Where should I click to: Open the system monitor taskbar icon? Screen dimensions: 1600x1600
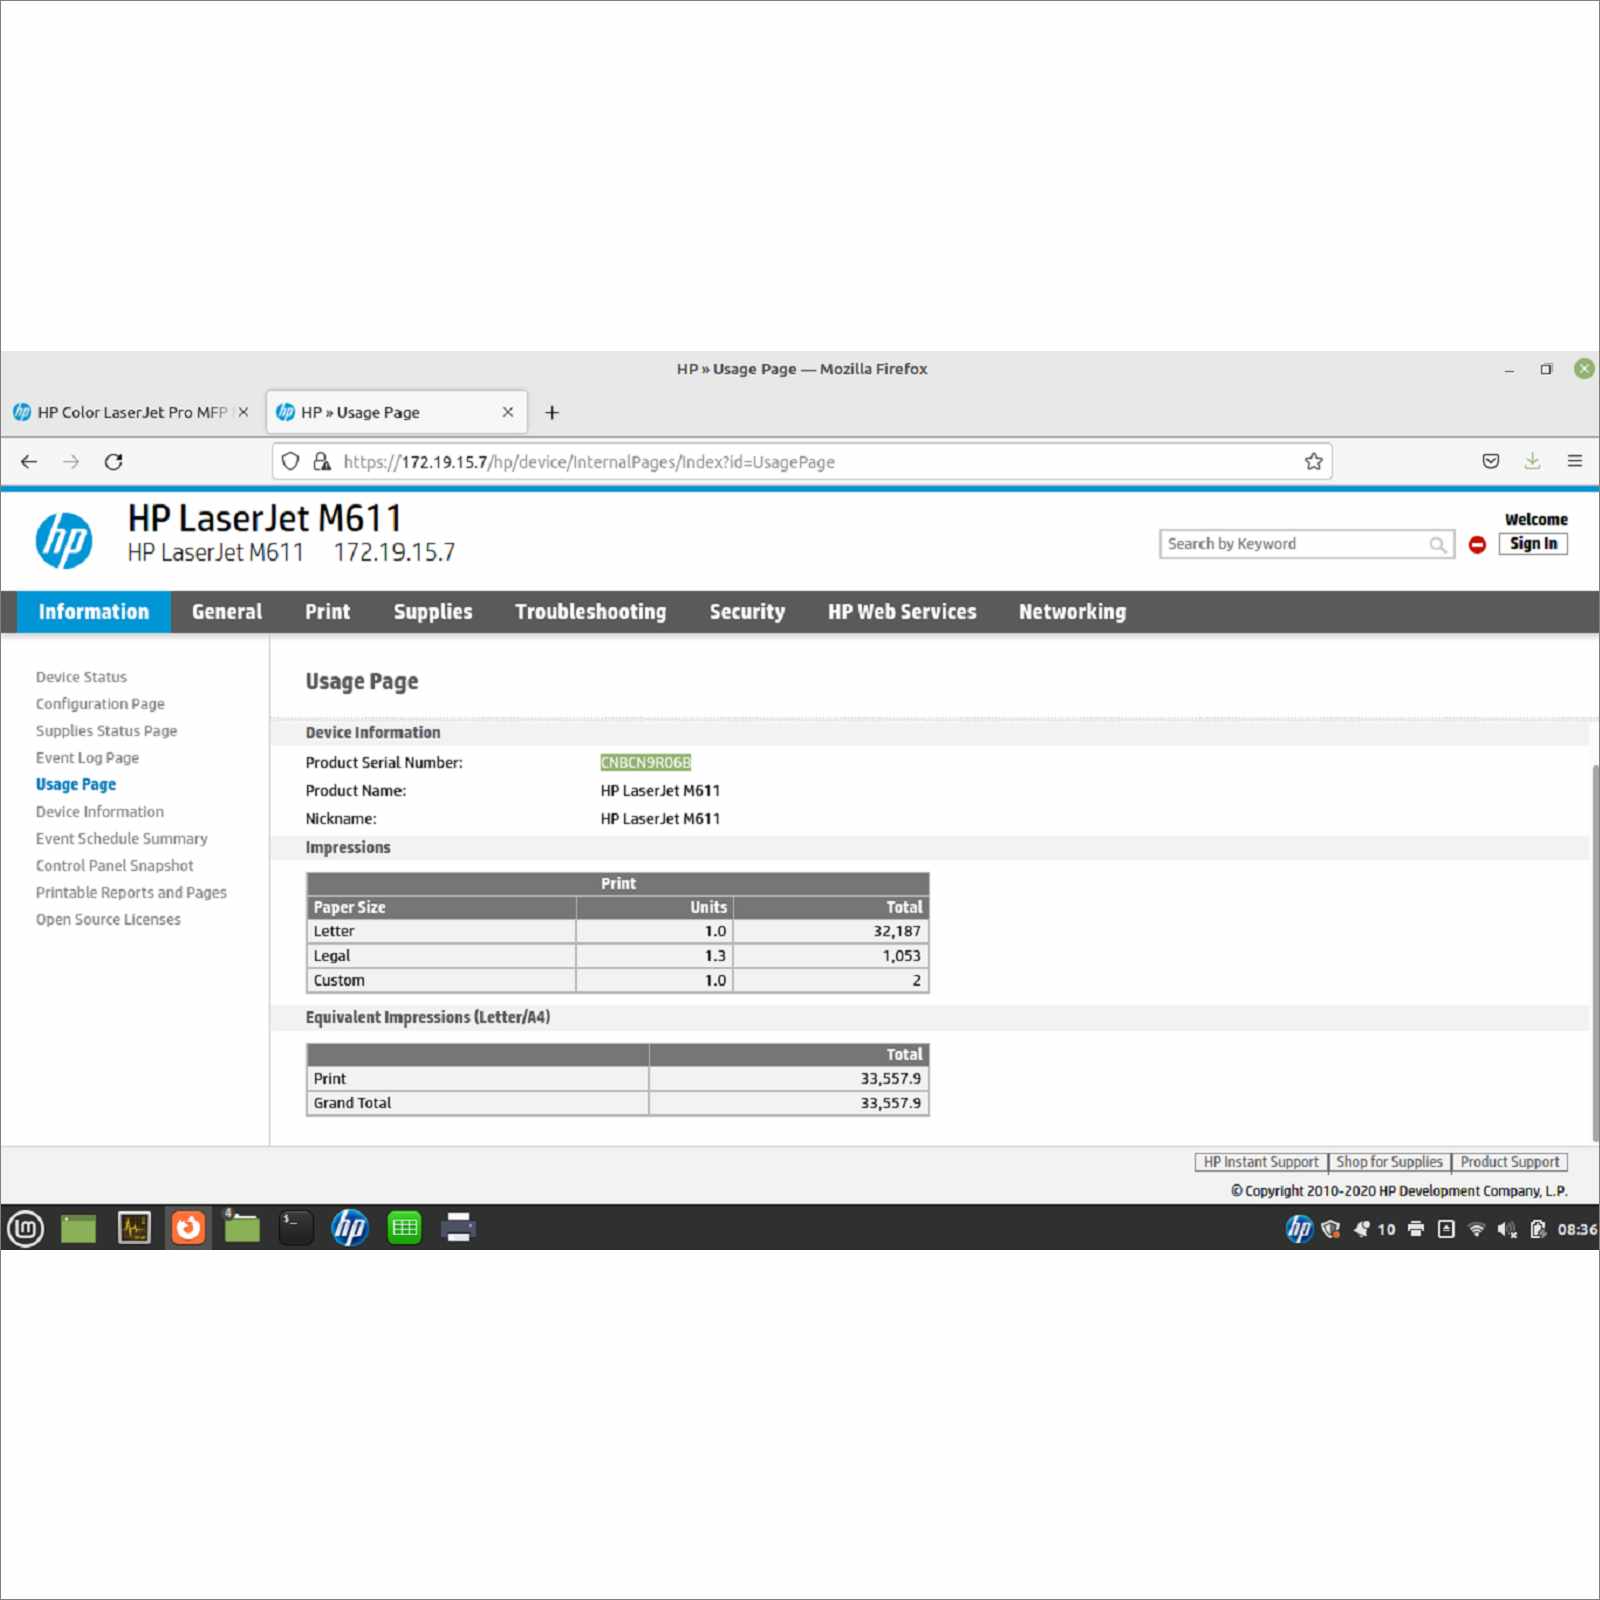134,1228
